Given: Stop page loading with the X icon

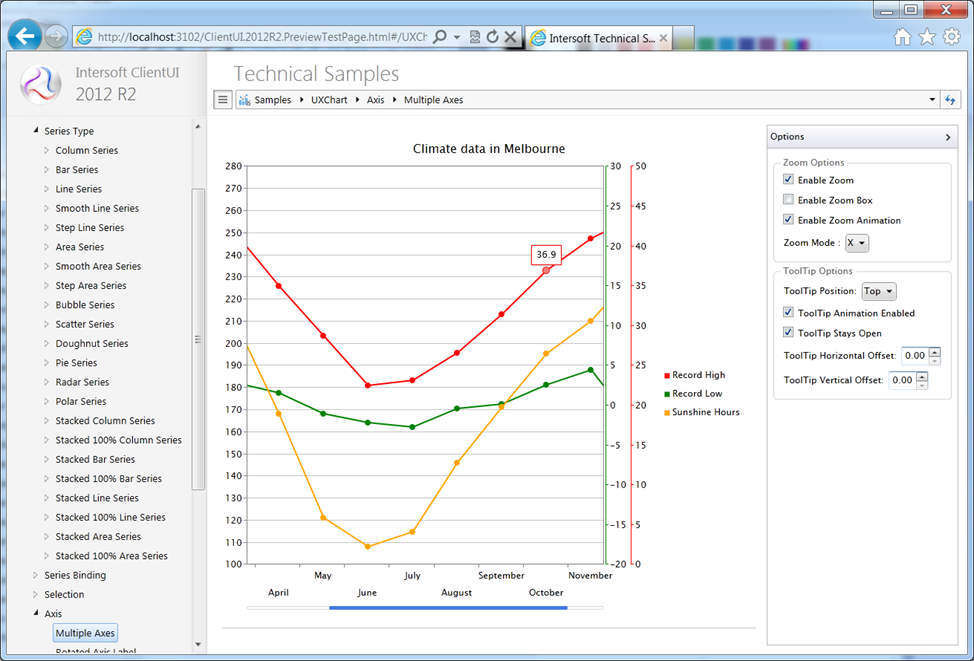Looking at the screenshot, I should coord(511,37).
